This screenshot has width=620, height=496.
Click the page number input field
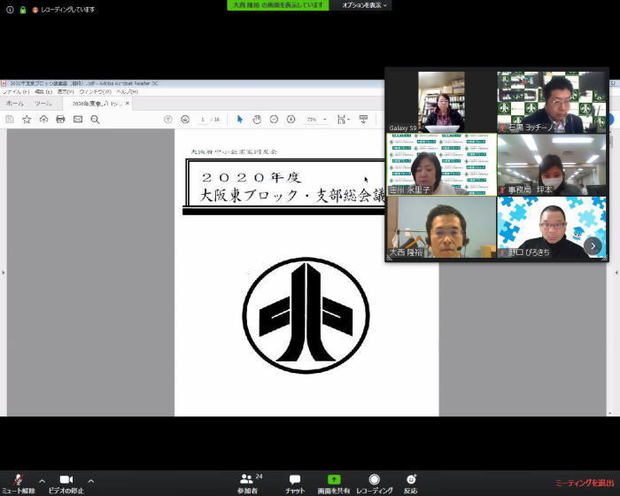tap(202, 119)
